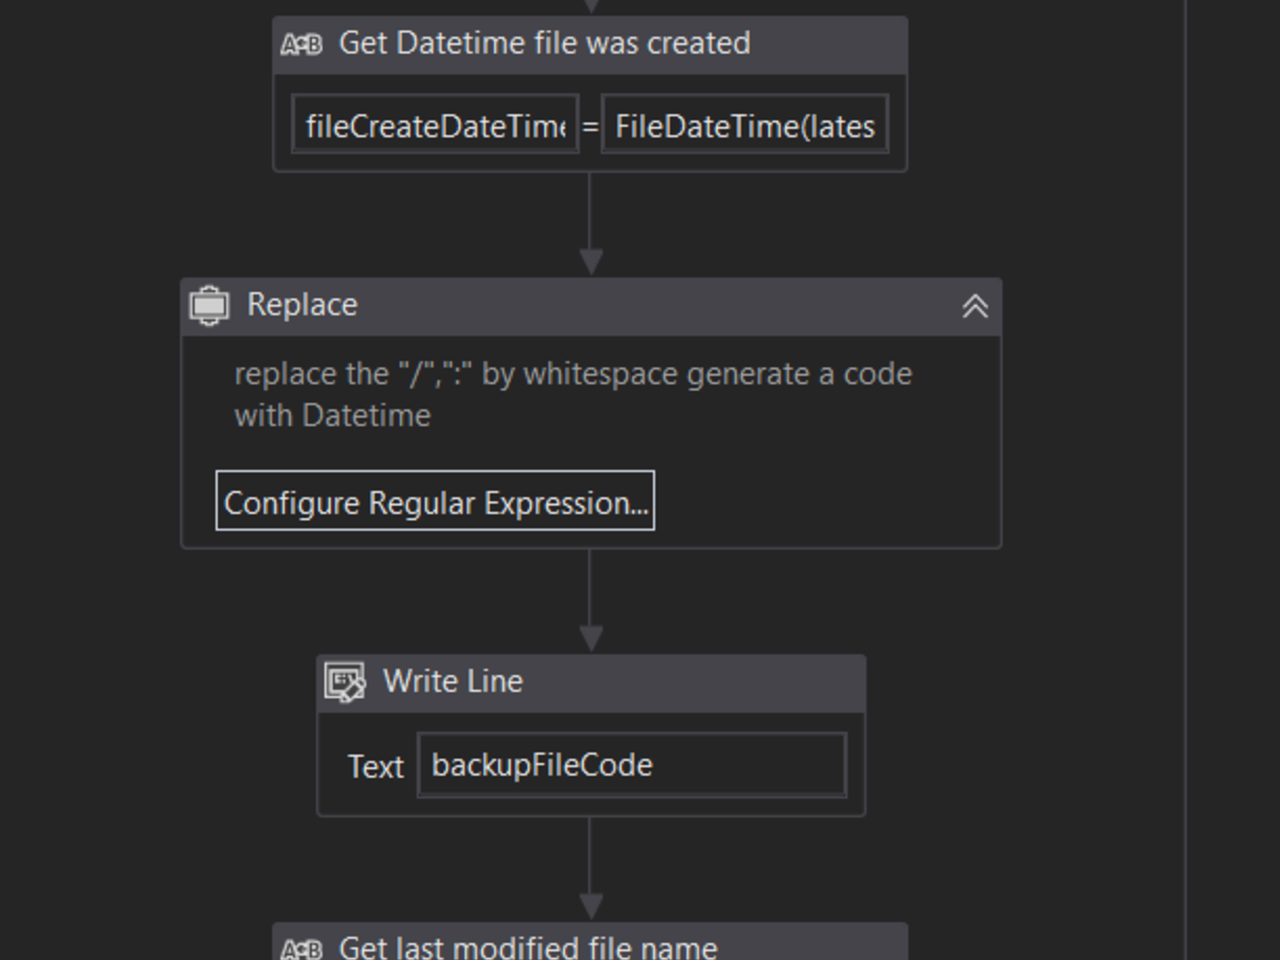The image size is (1280, 960).
Task: Select the 'Get last modified file name' title
Action: click(528, 947)
